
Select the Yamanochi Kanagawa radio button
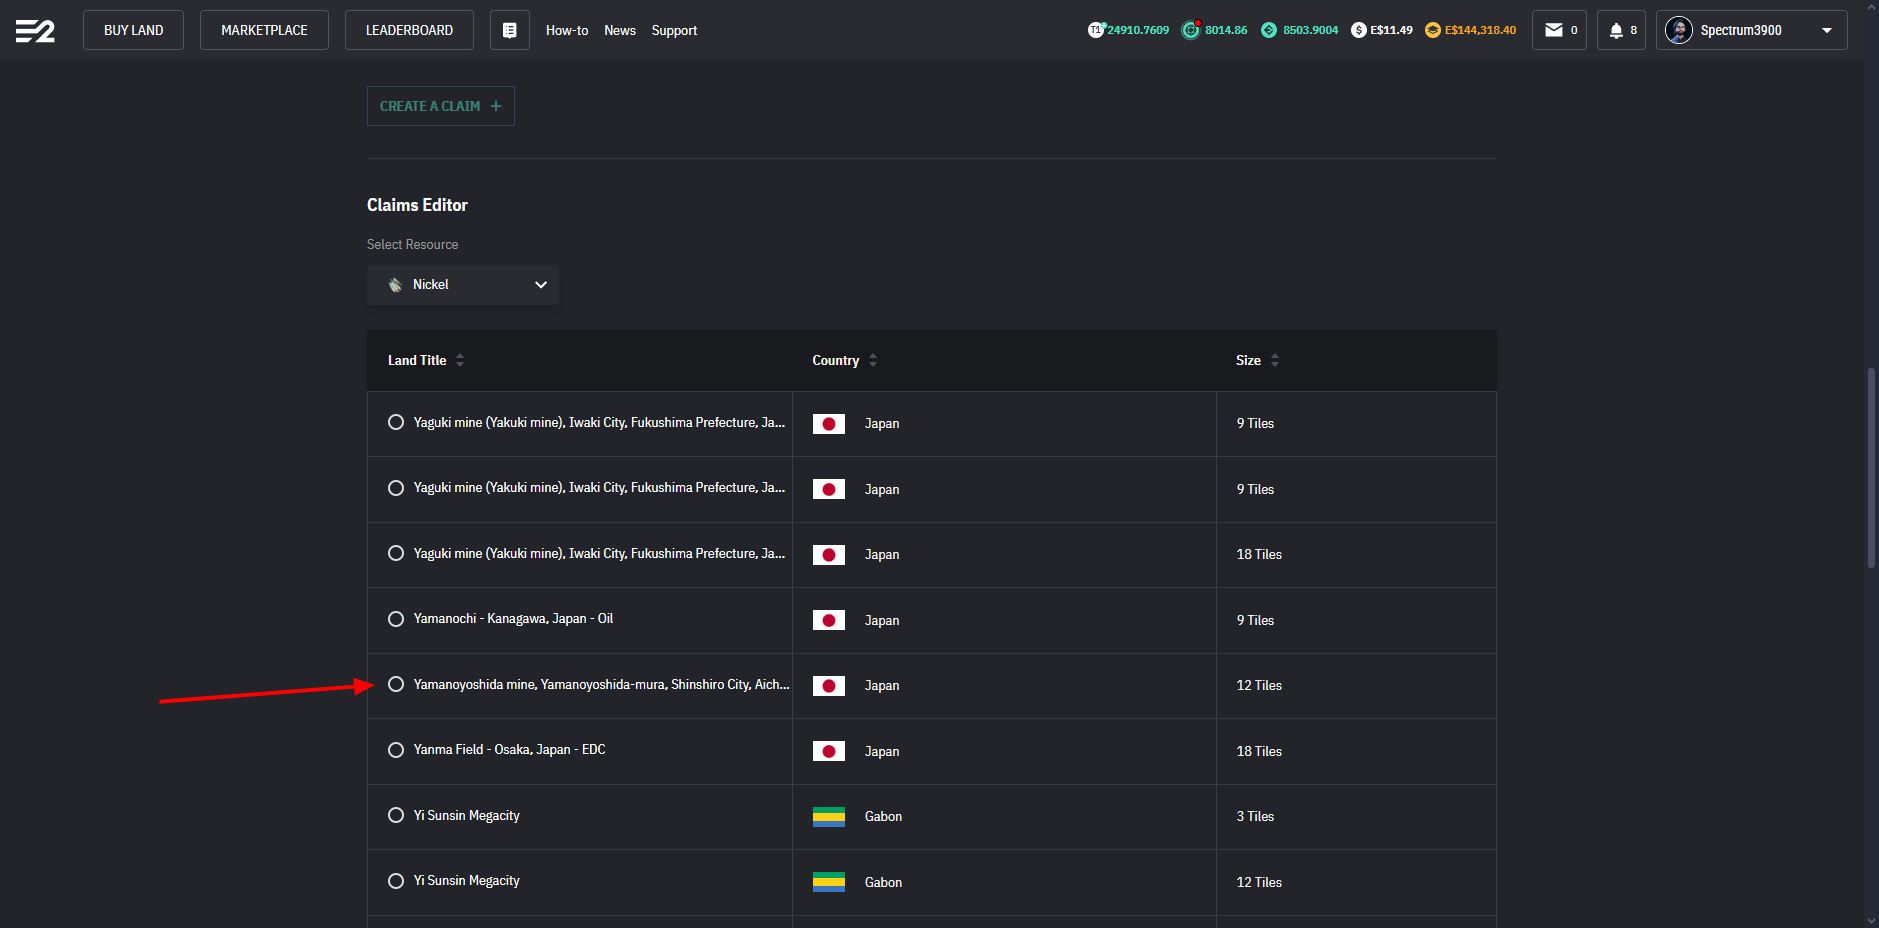coord(396,619)
